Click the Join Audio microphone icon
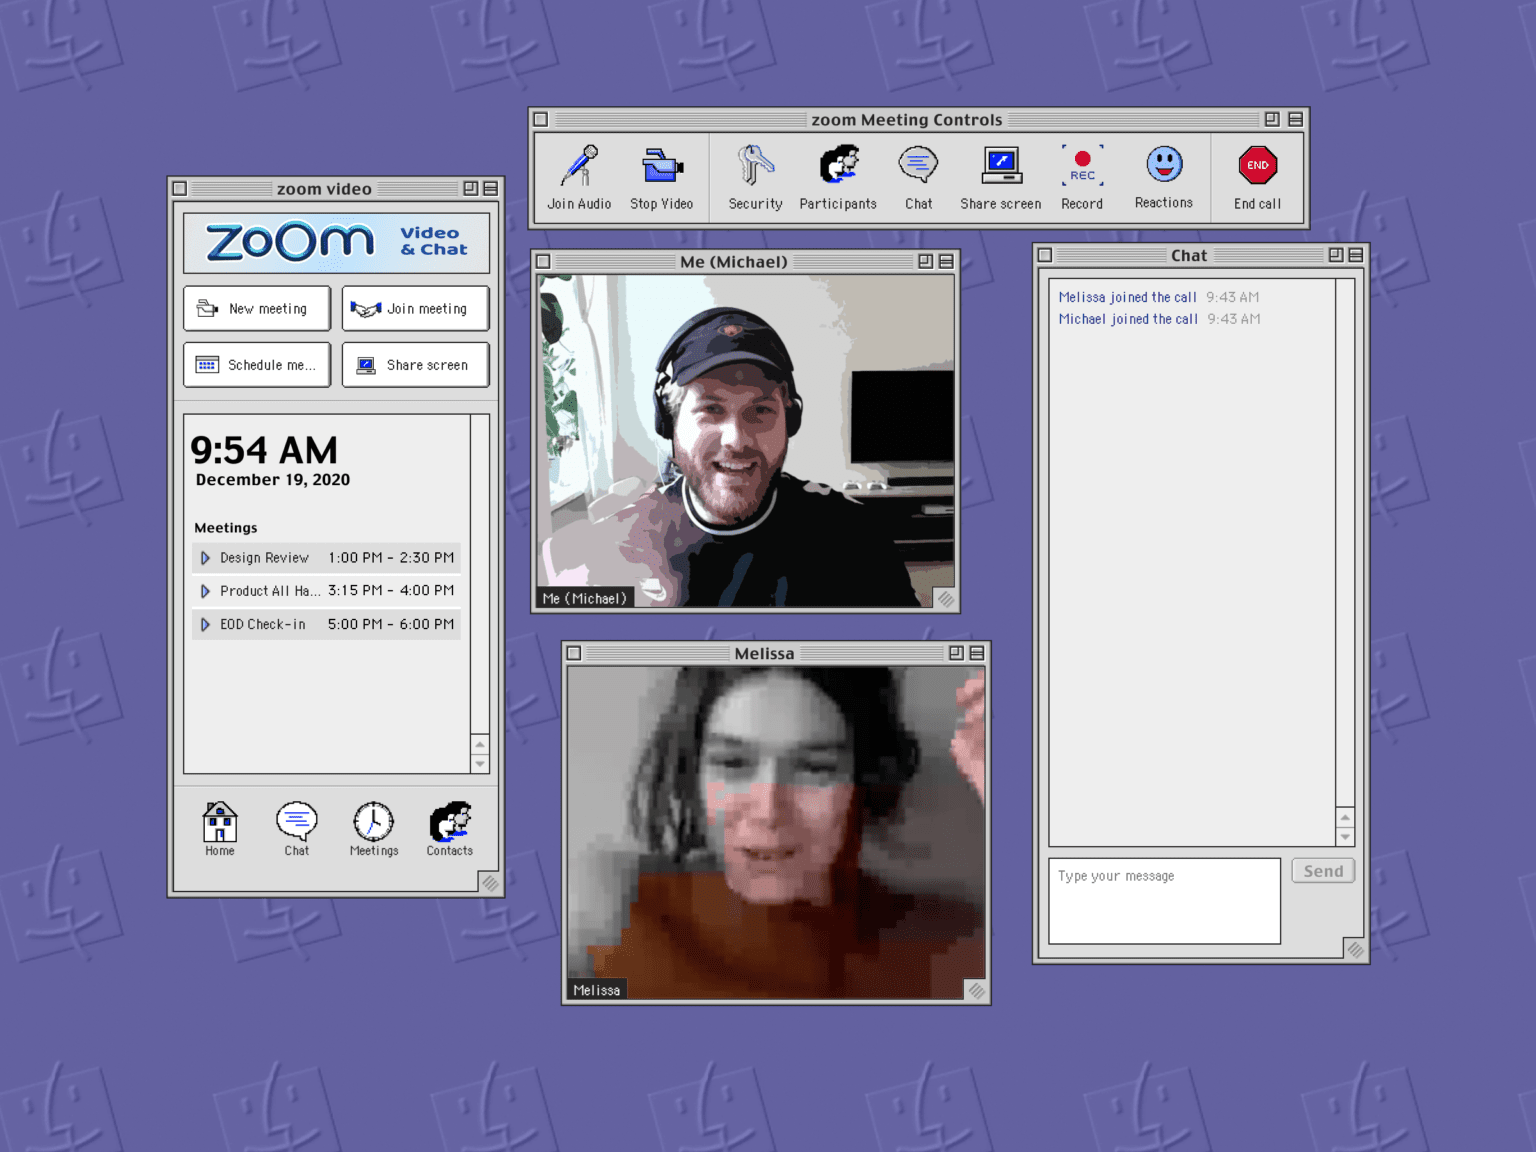1536x1152 pixels. tap(579, 166)
